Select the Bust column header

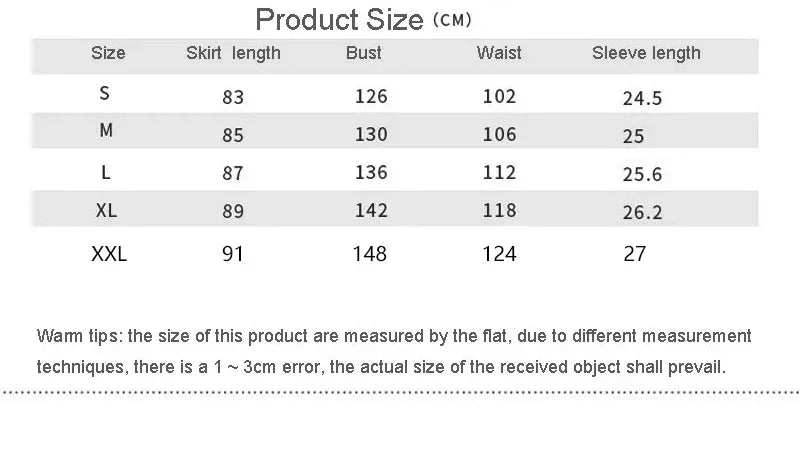tap(364, 54)
